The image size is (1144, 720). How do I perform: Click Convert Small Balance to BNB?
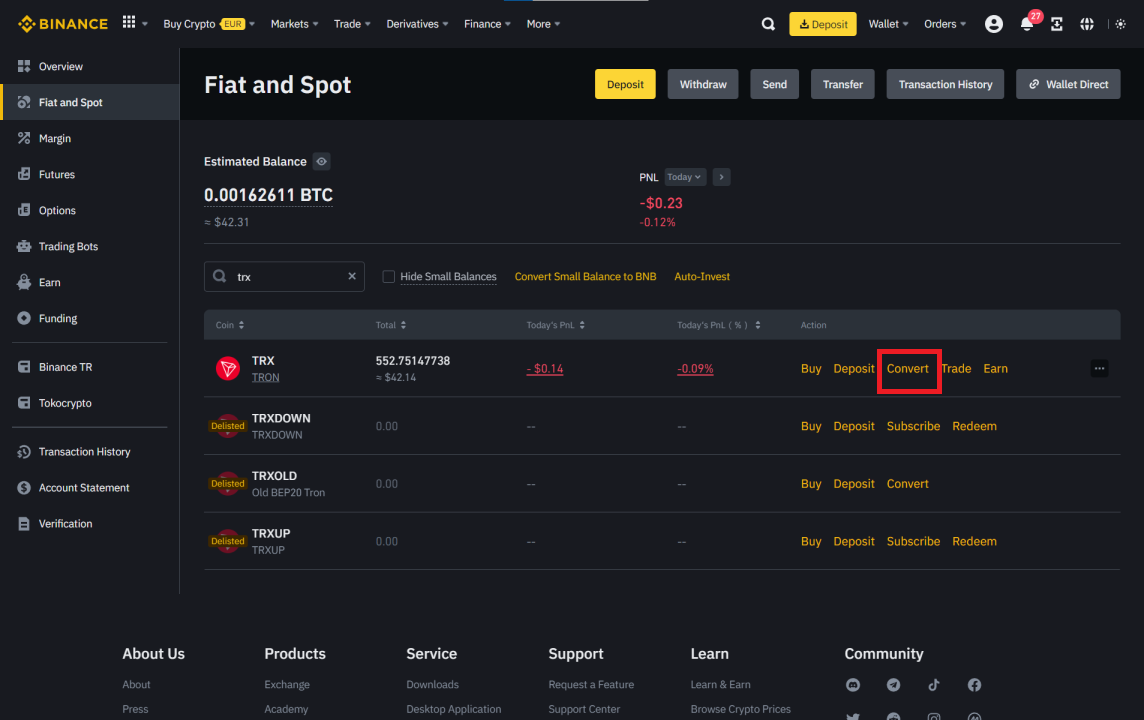[585, 276]
